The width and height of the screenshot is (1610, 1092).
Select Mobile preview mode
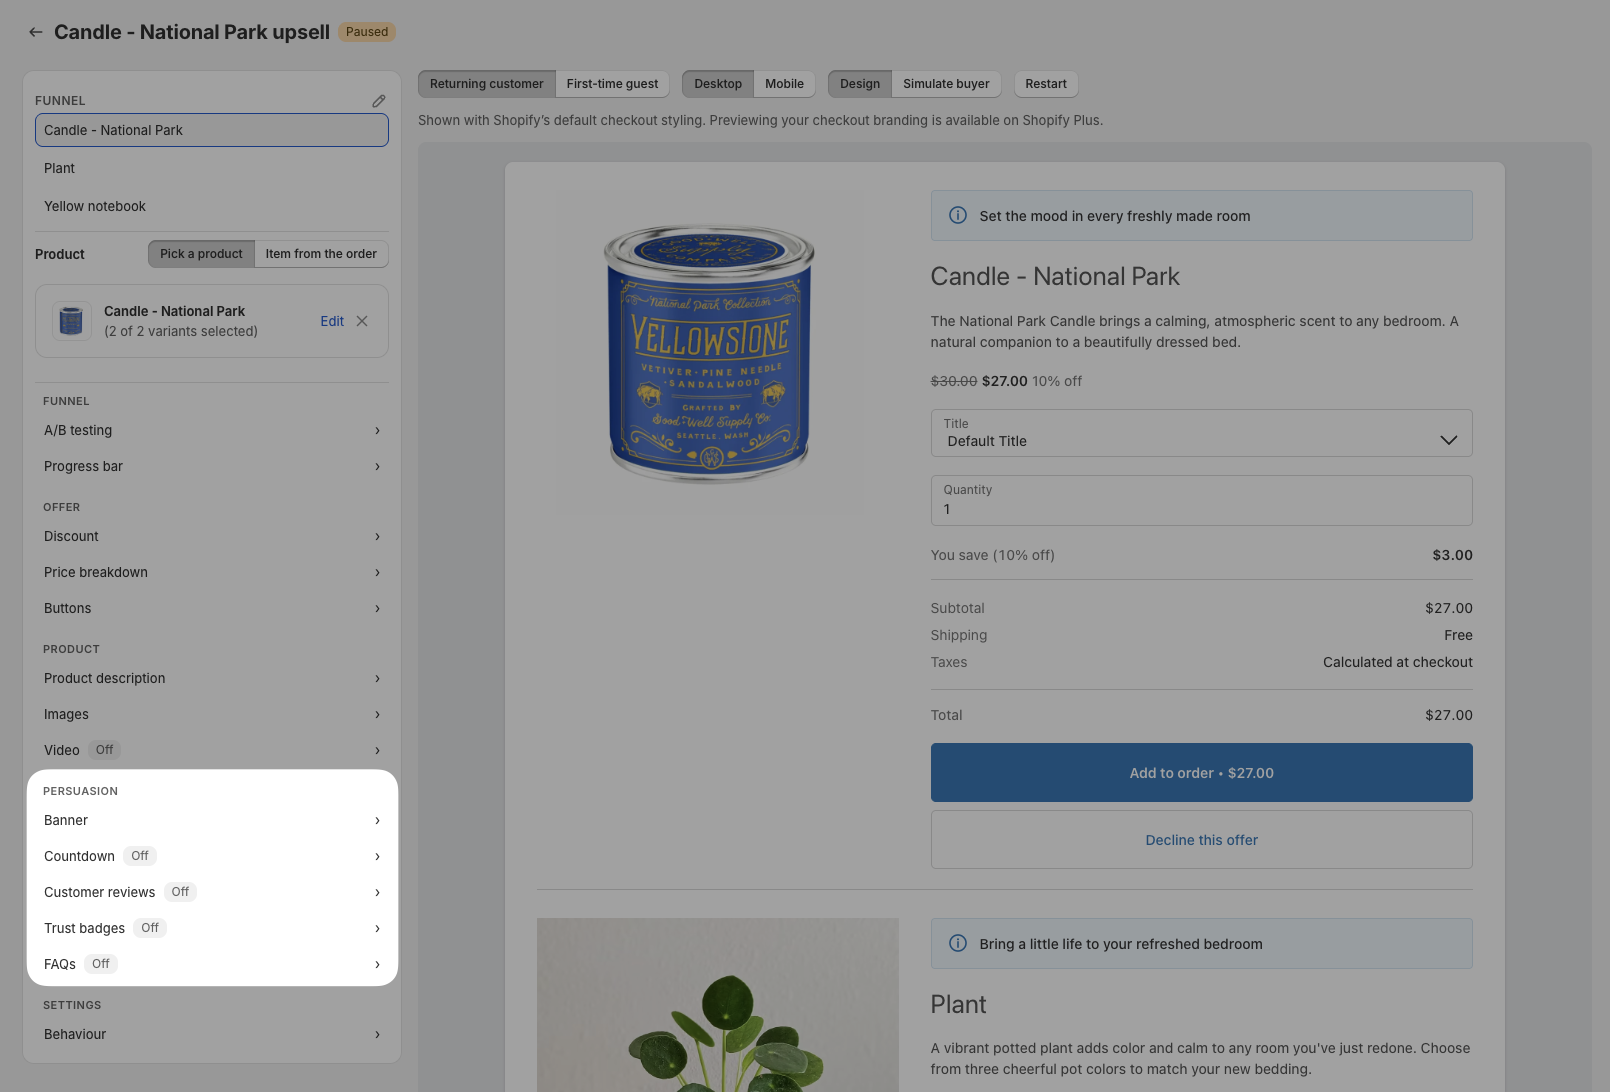[x=784, y=84]
